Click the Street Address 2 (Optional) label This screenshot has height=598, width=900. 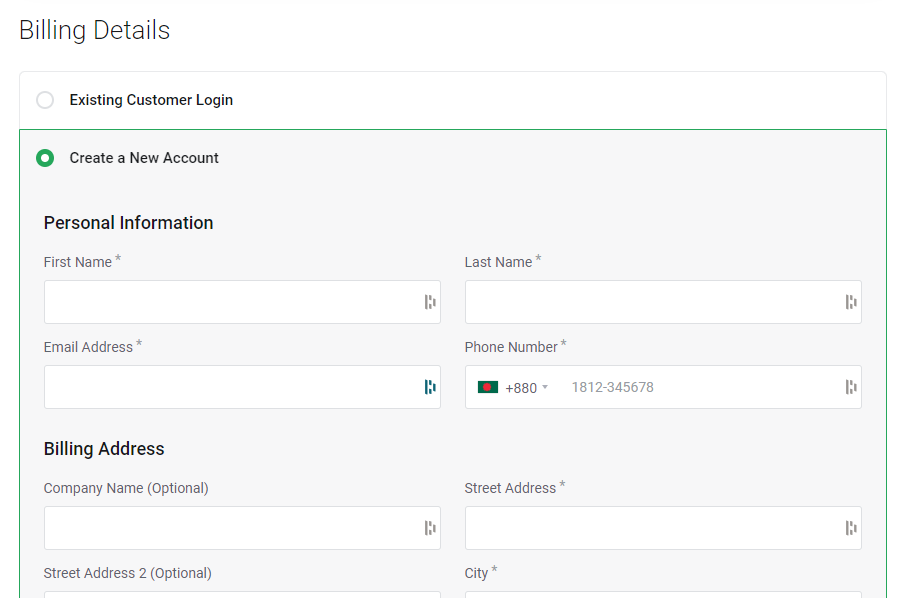[127, 573]
